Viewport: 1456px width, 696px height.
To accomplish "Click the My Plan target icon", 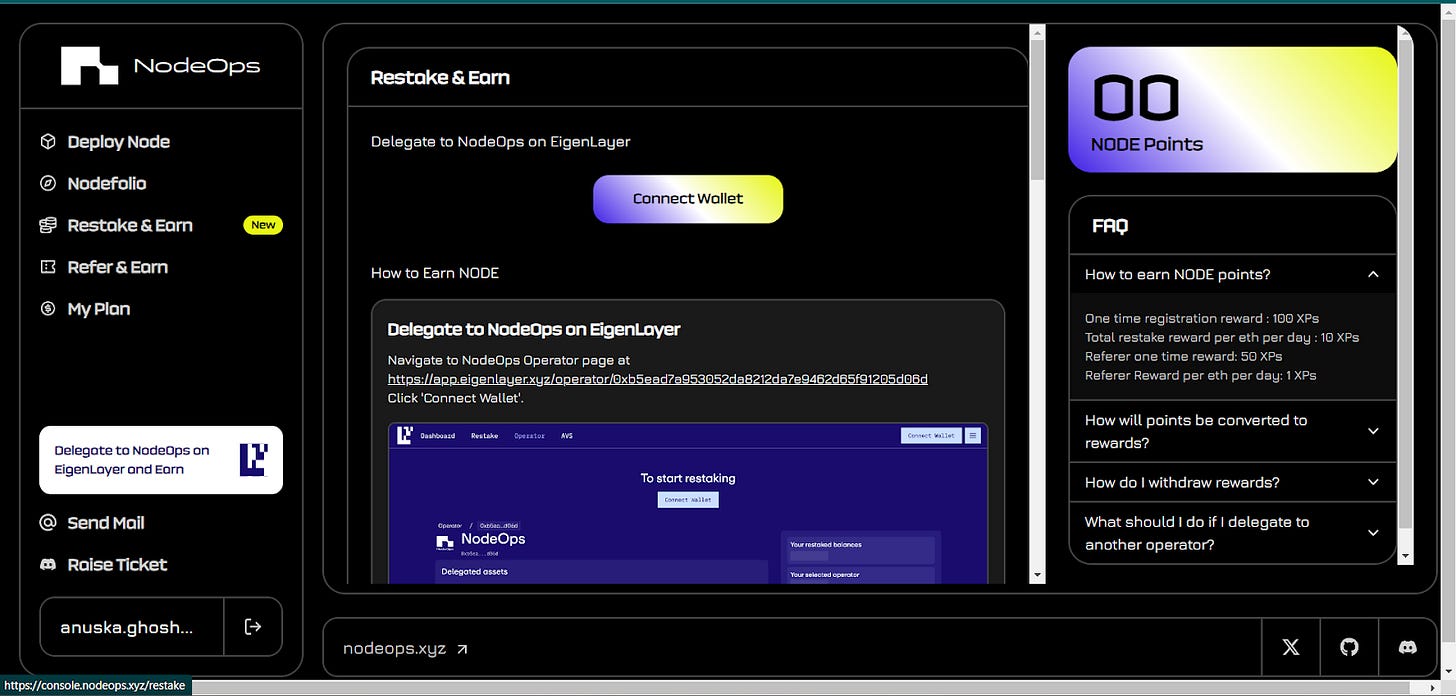I will click(48, 309).
